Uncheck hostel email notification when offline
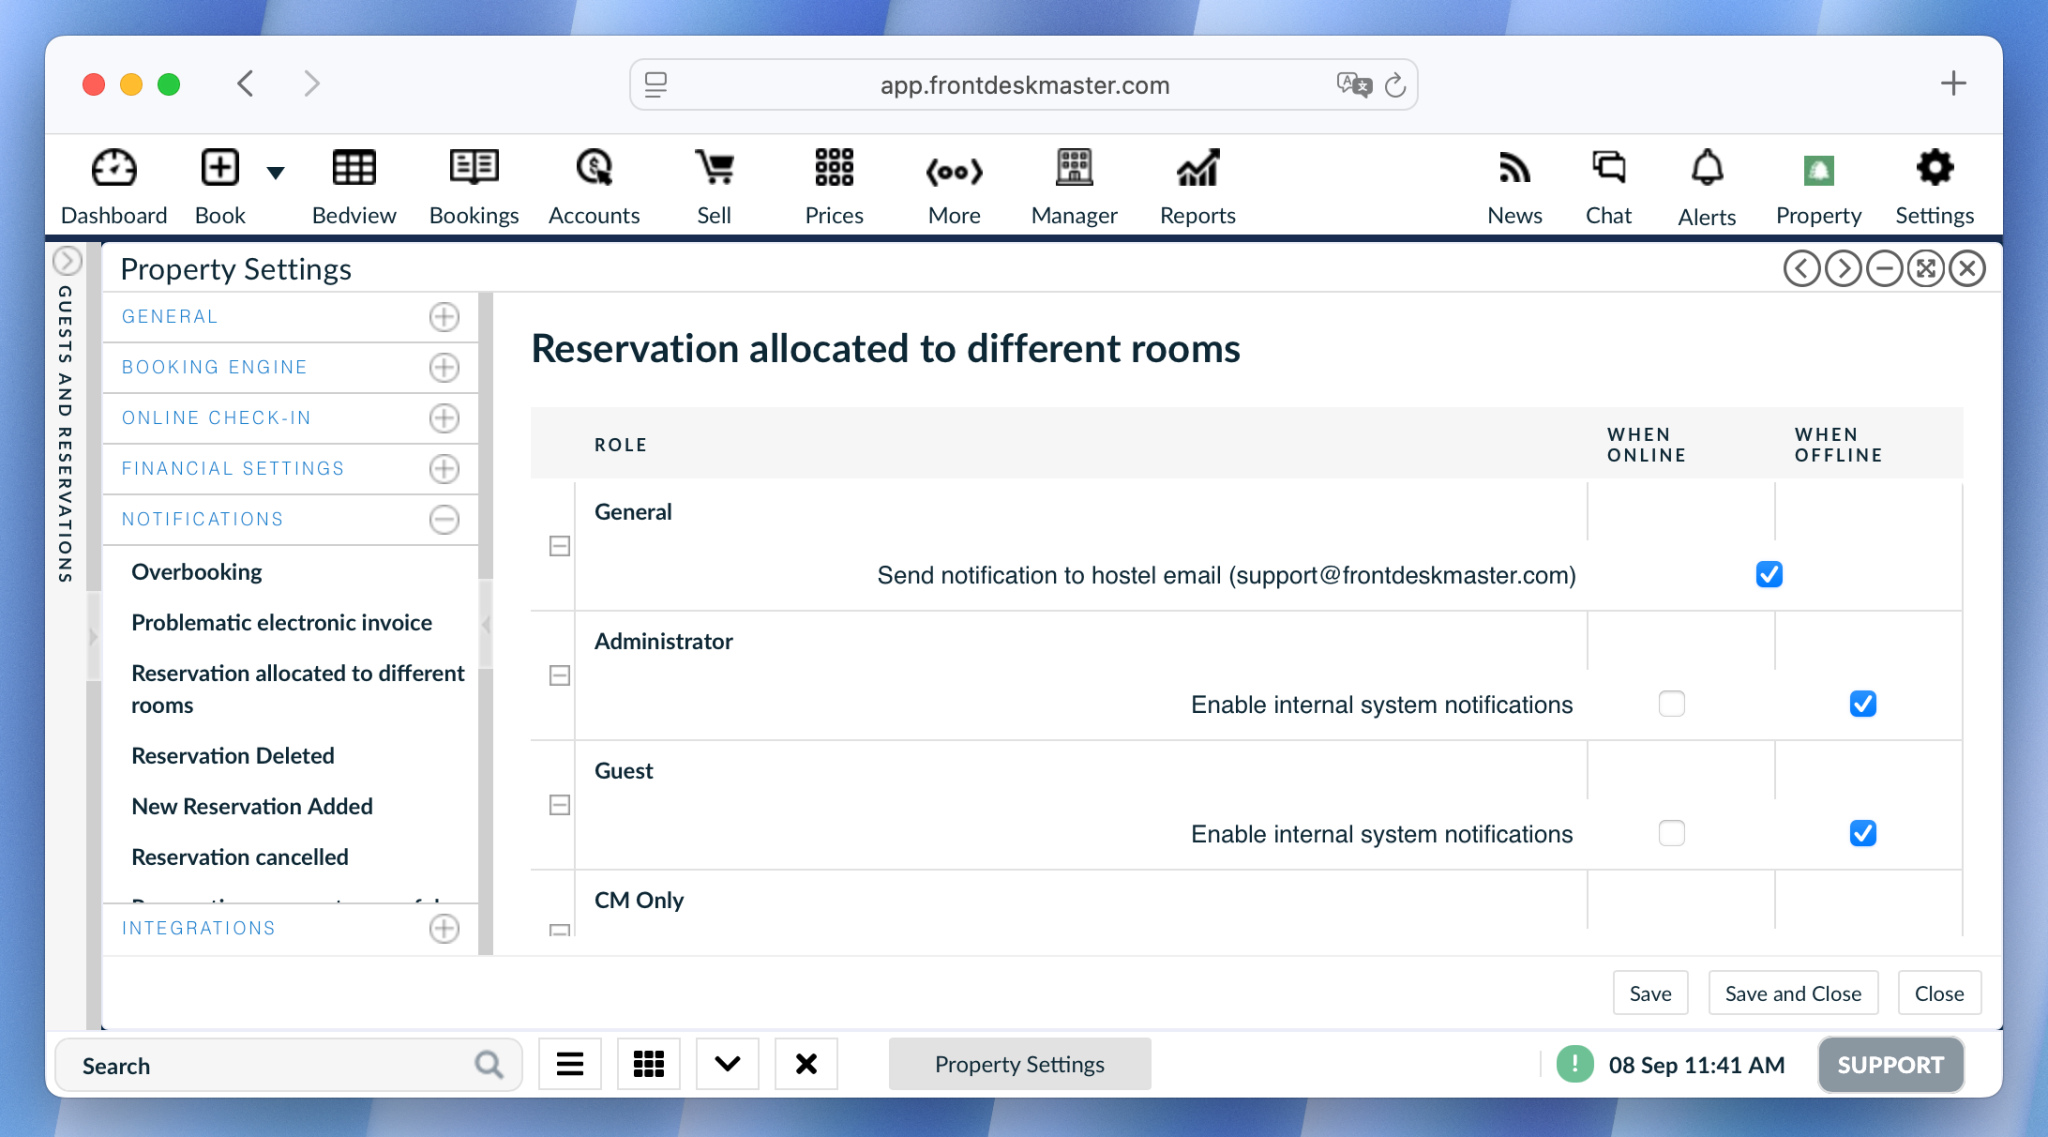This screenshot has width=2048, height=1137. (x=1768, y=575)
